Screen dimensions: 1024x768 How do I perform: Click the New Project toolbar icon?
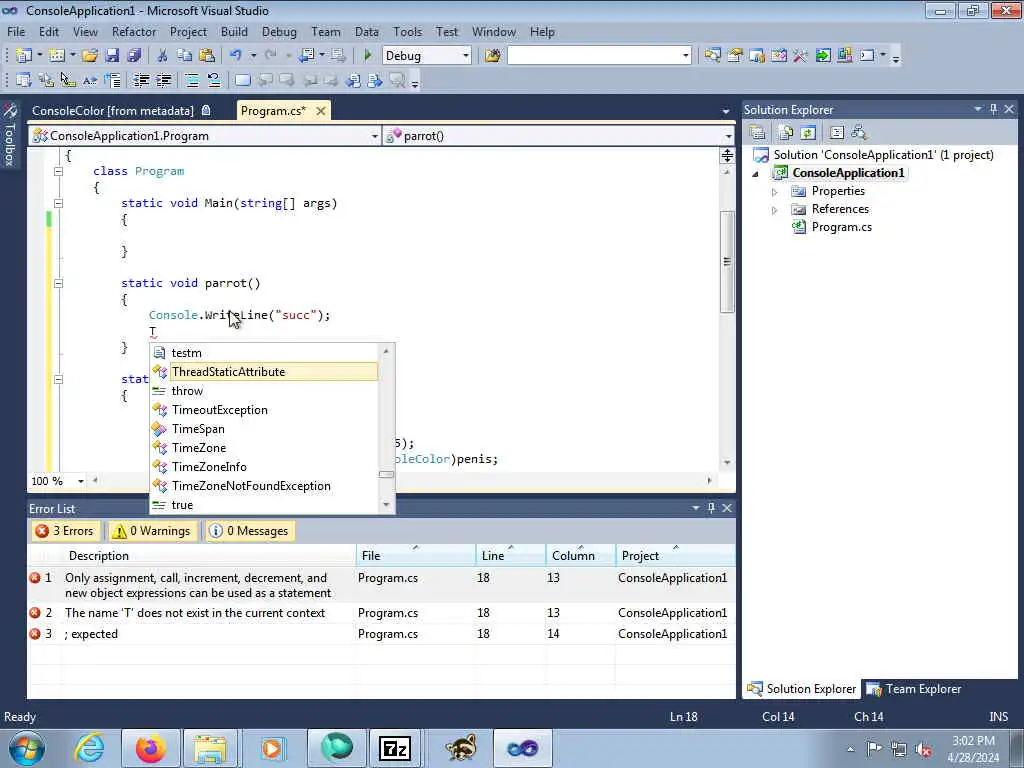24,56
